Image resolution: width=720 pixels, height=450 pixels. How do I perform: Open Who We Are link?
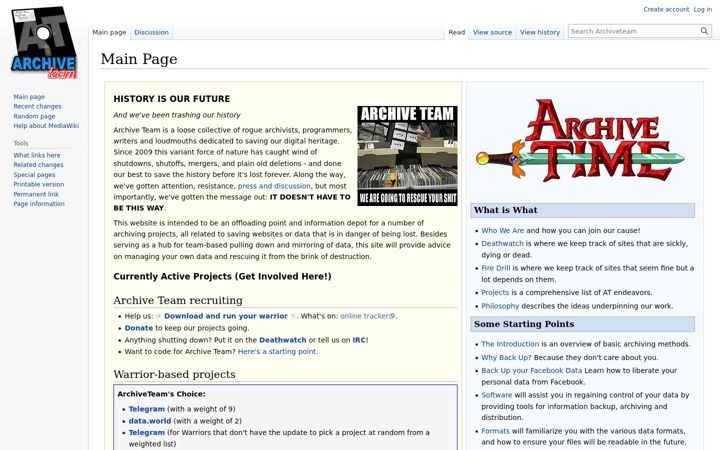tap(502, 231)
